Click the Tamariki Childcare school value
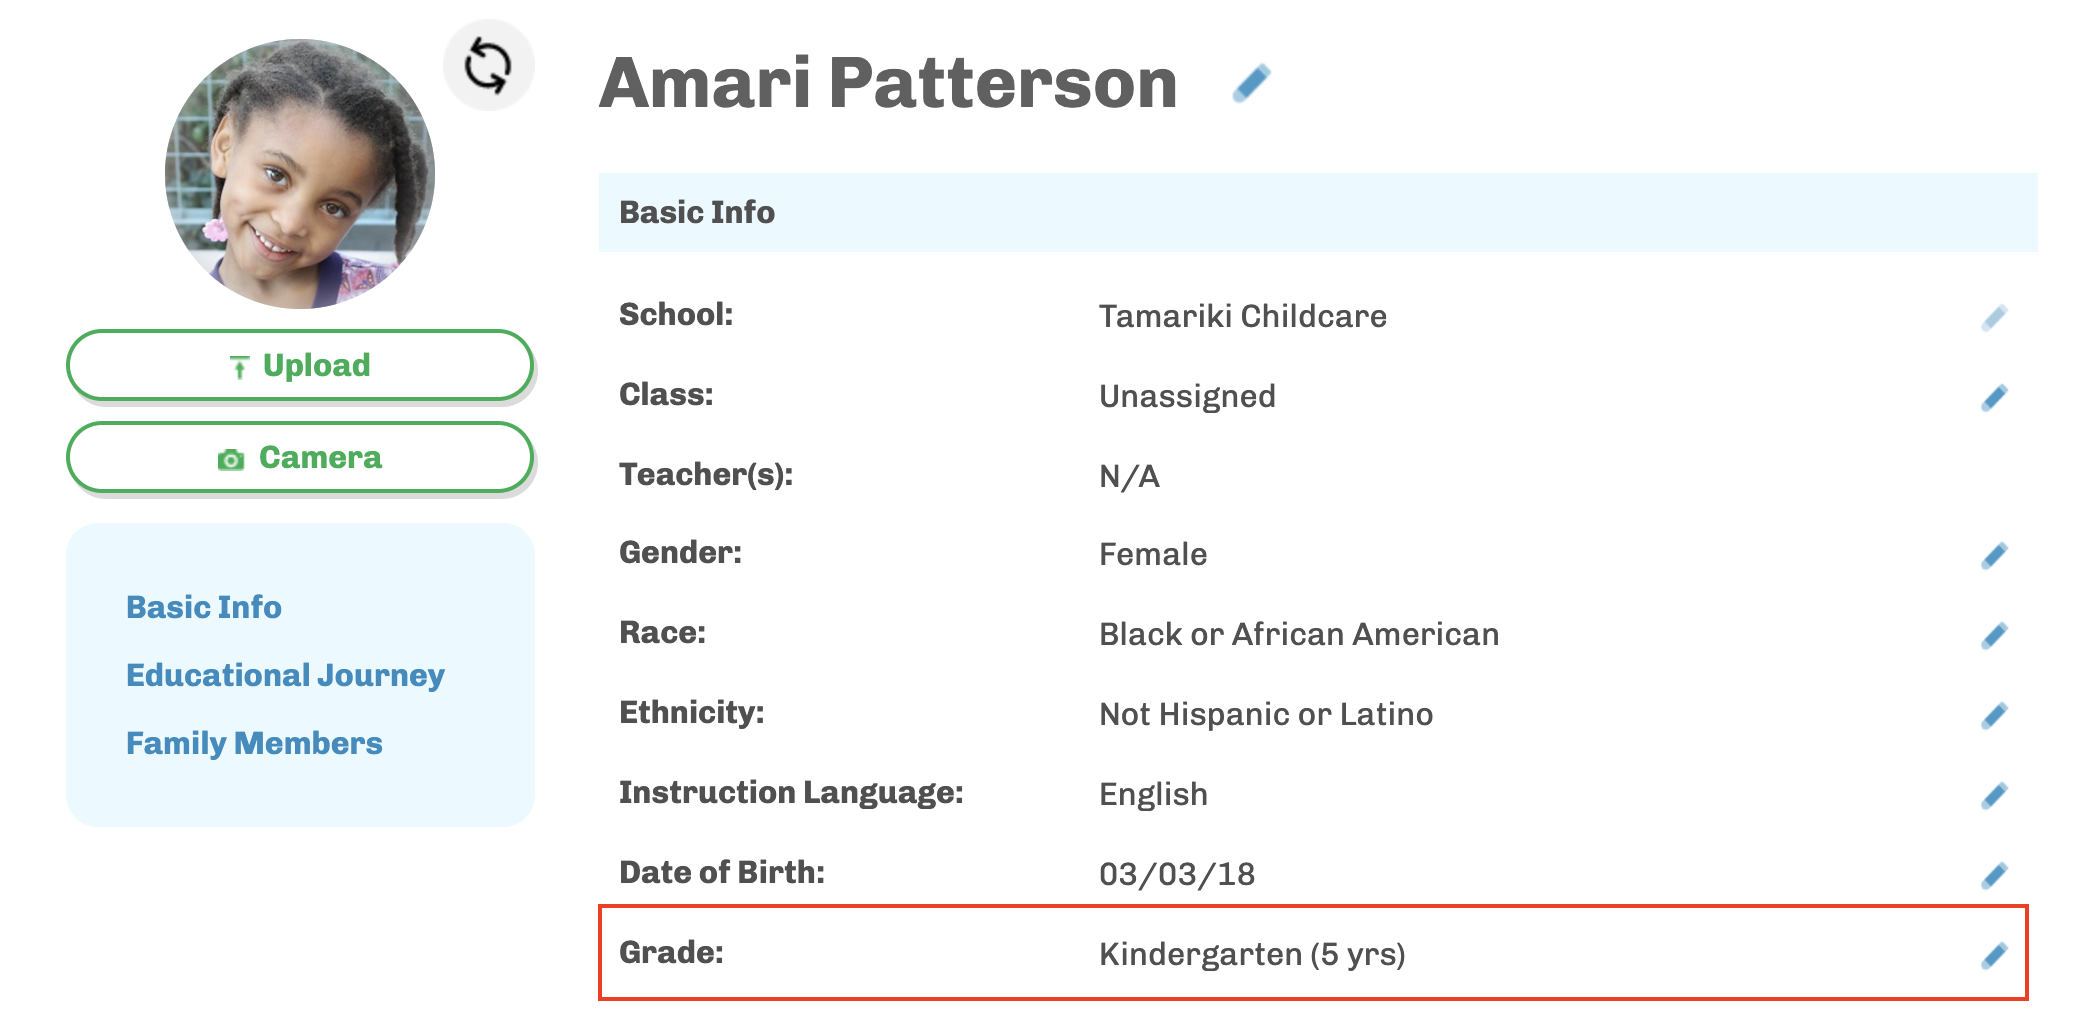Image resolution: width=2088 pixels, height=1026 pixels. 1242,316
